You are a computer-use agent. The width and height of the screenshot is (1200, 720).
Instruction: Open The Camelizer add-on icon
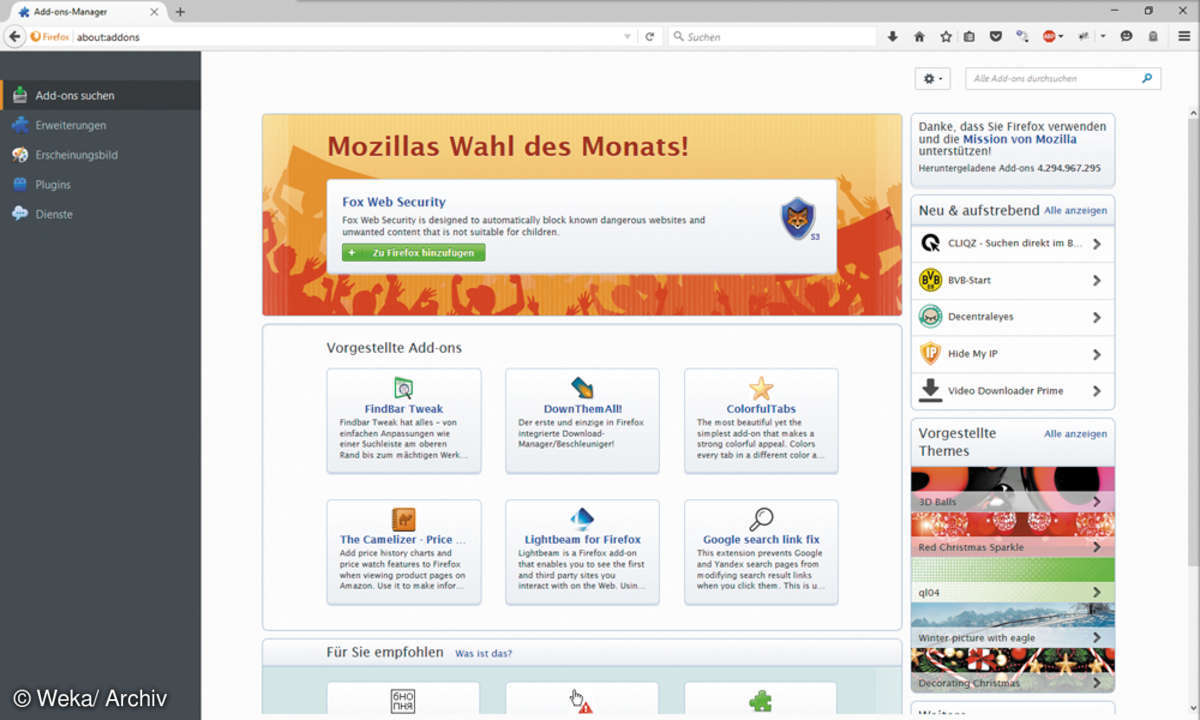[404, 519]
